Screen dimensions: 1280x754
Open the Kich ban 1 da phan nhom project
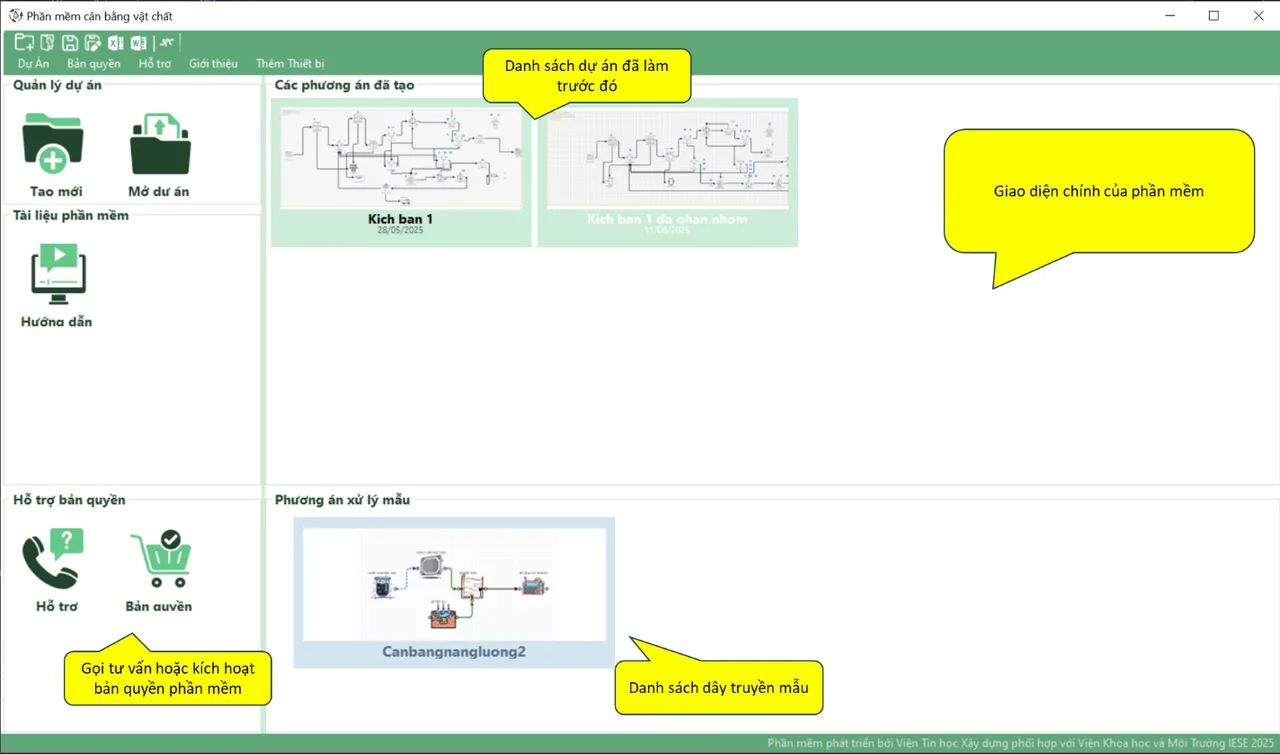point(667,172)
